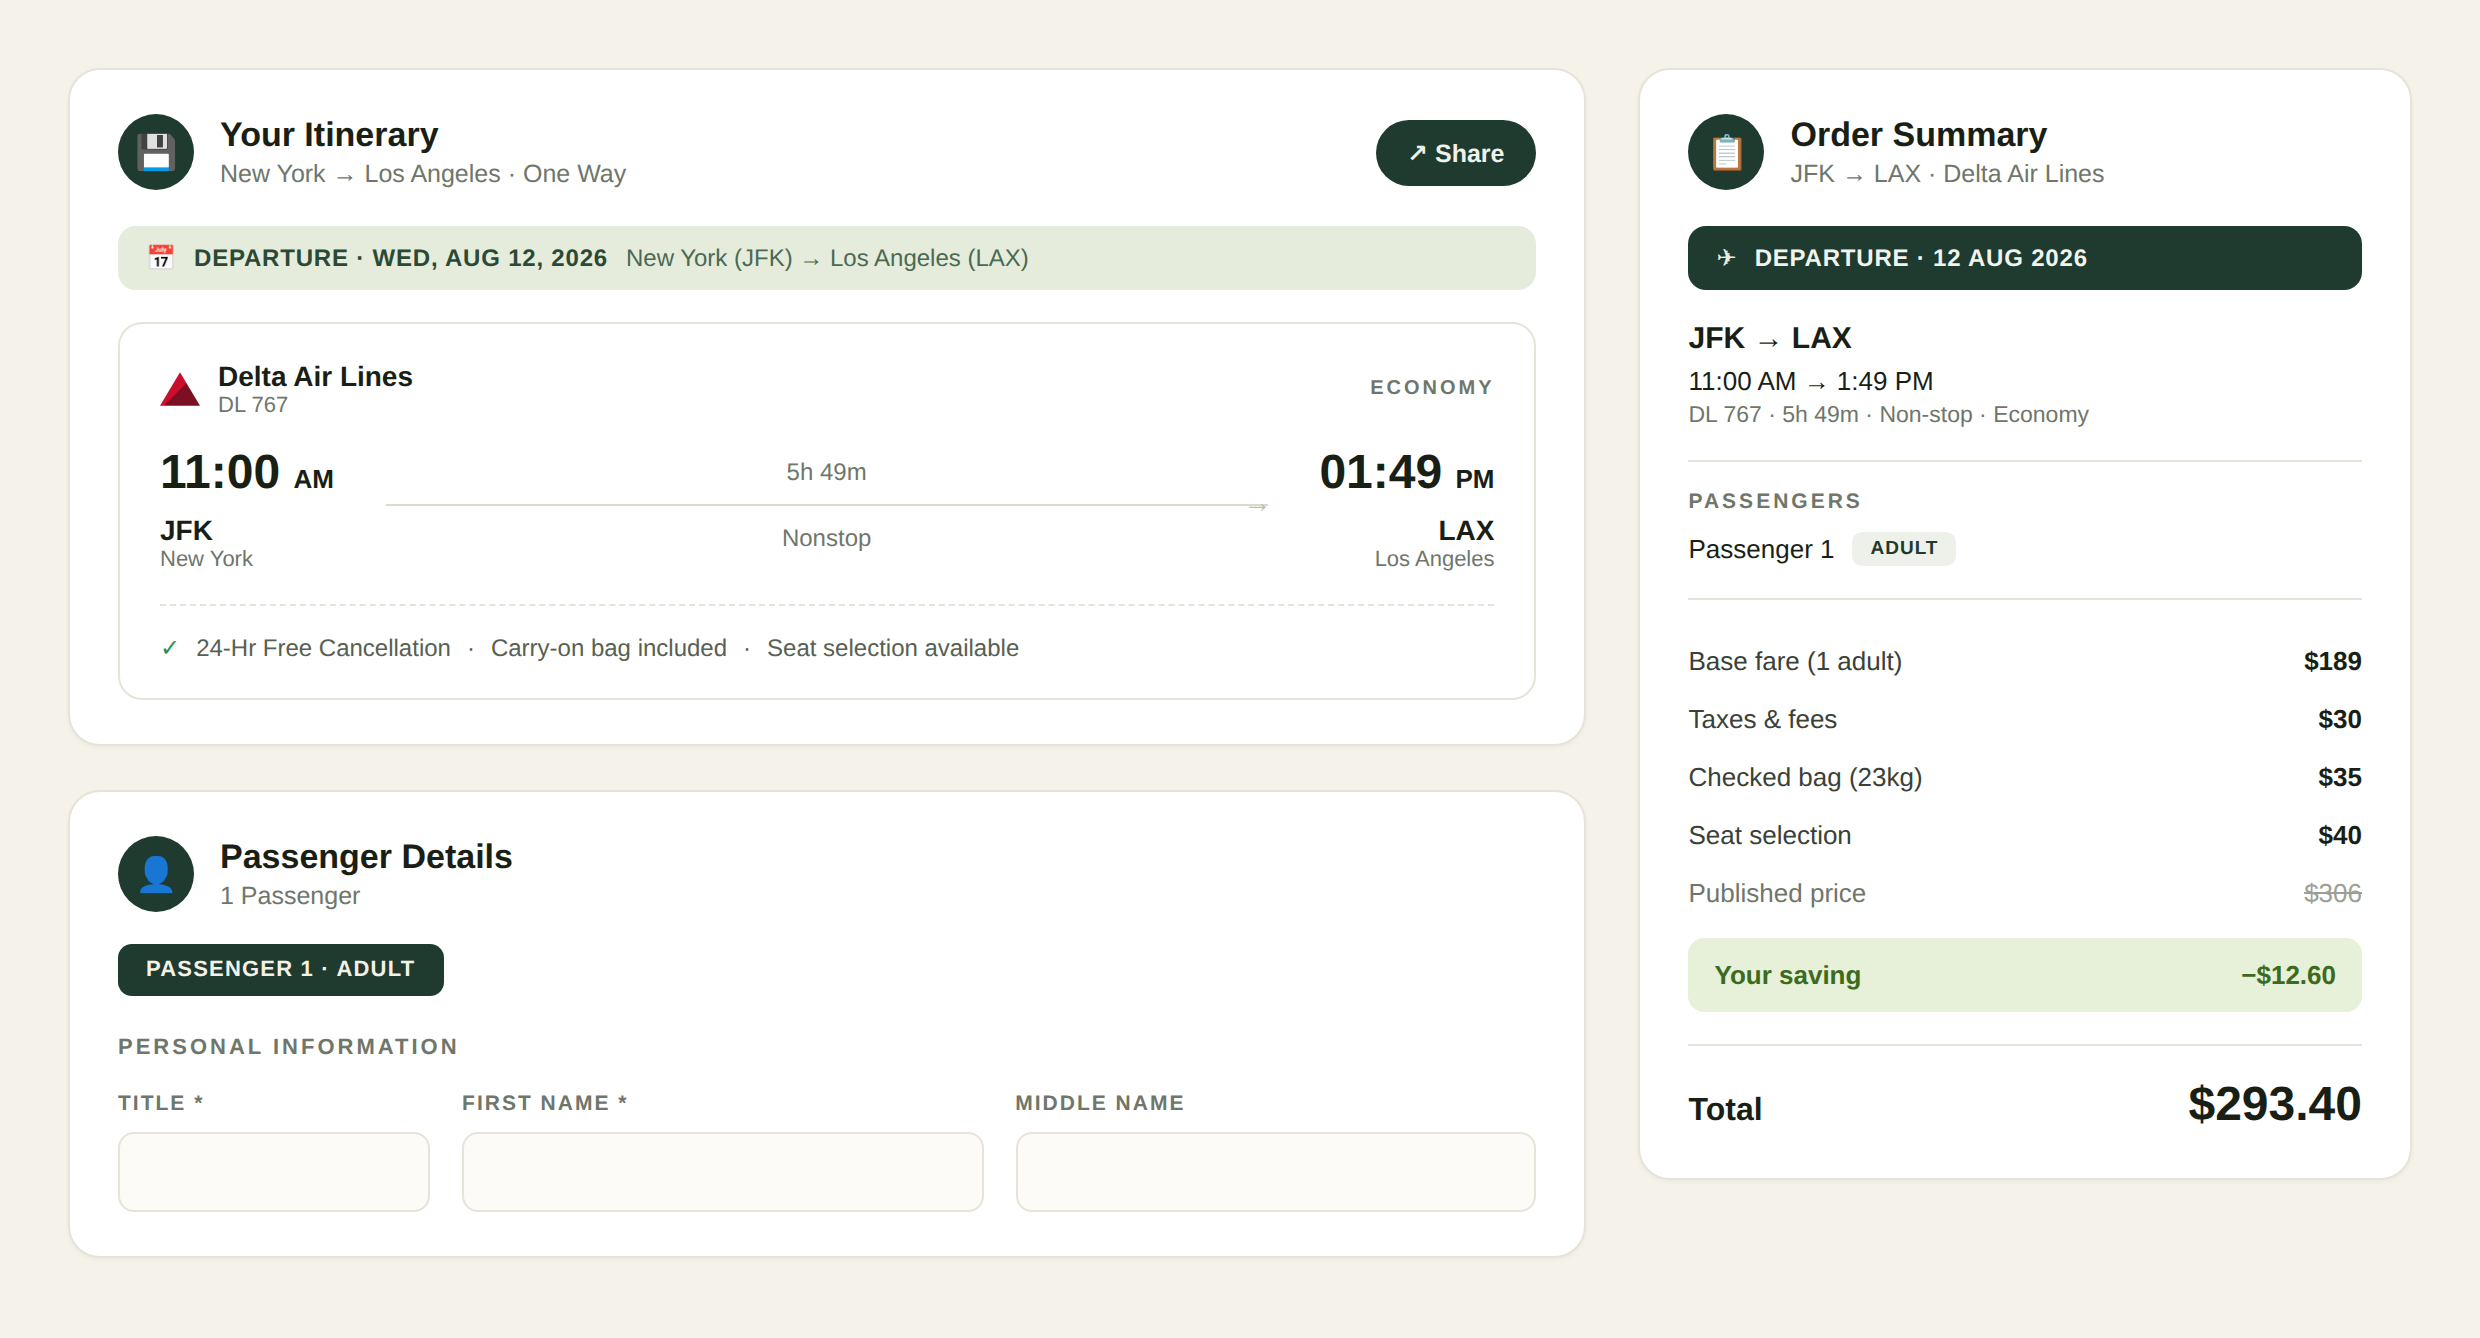Click the 'Taxes & fees' label
This screenshot has width=2480, height=1338.
pyautogui.click(x=1762, y=719)
